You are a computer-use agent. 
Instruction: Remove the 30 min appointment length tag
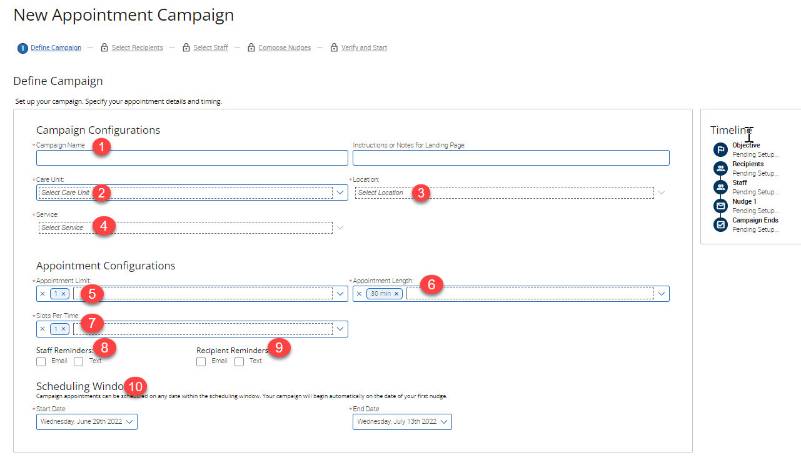click(x=396, y=294)
